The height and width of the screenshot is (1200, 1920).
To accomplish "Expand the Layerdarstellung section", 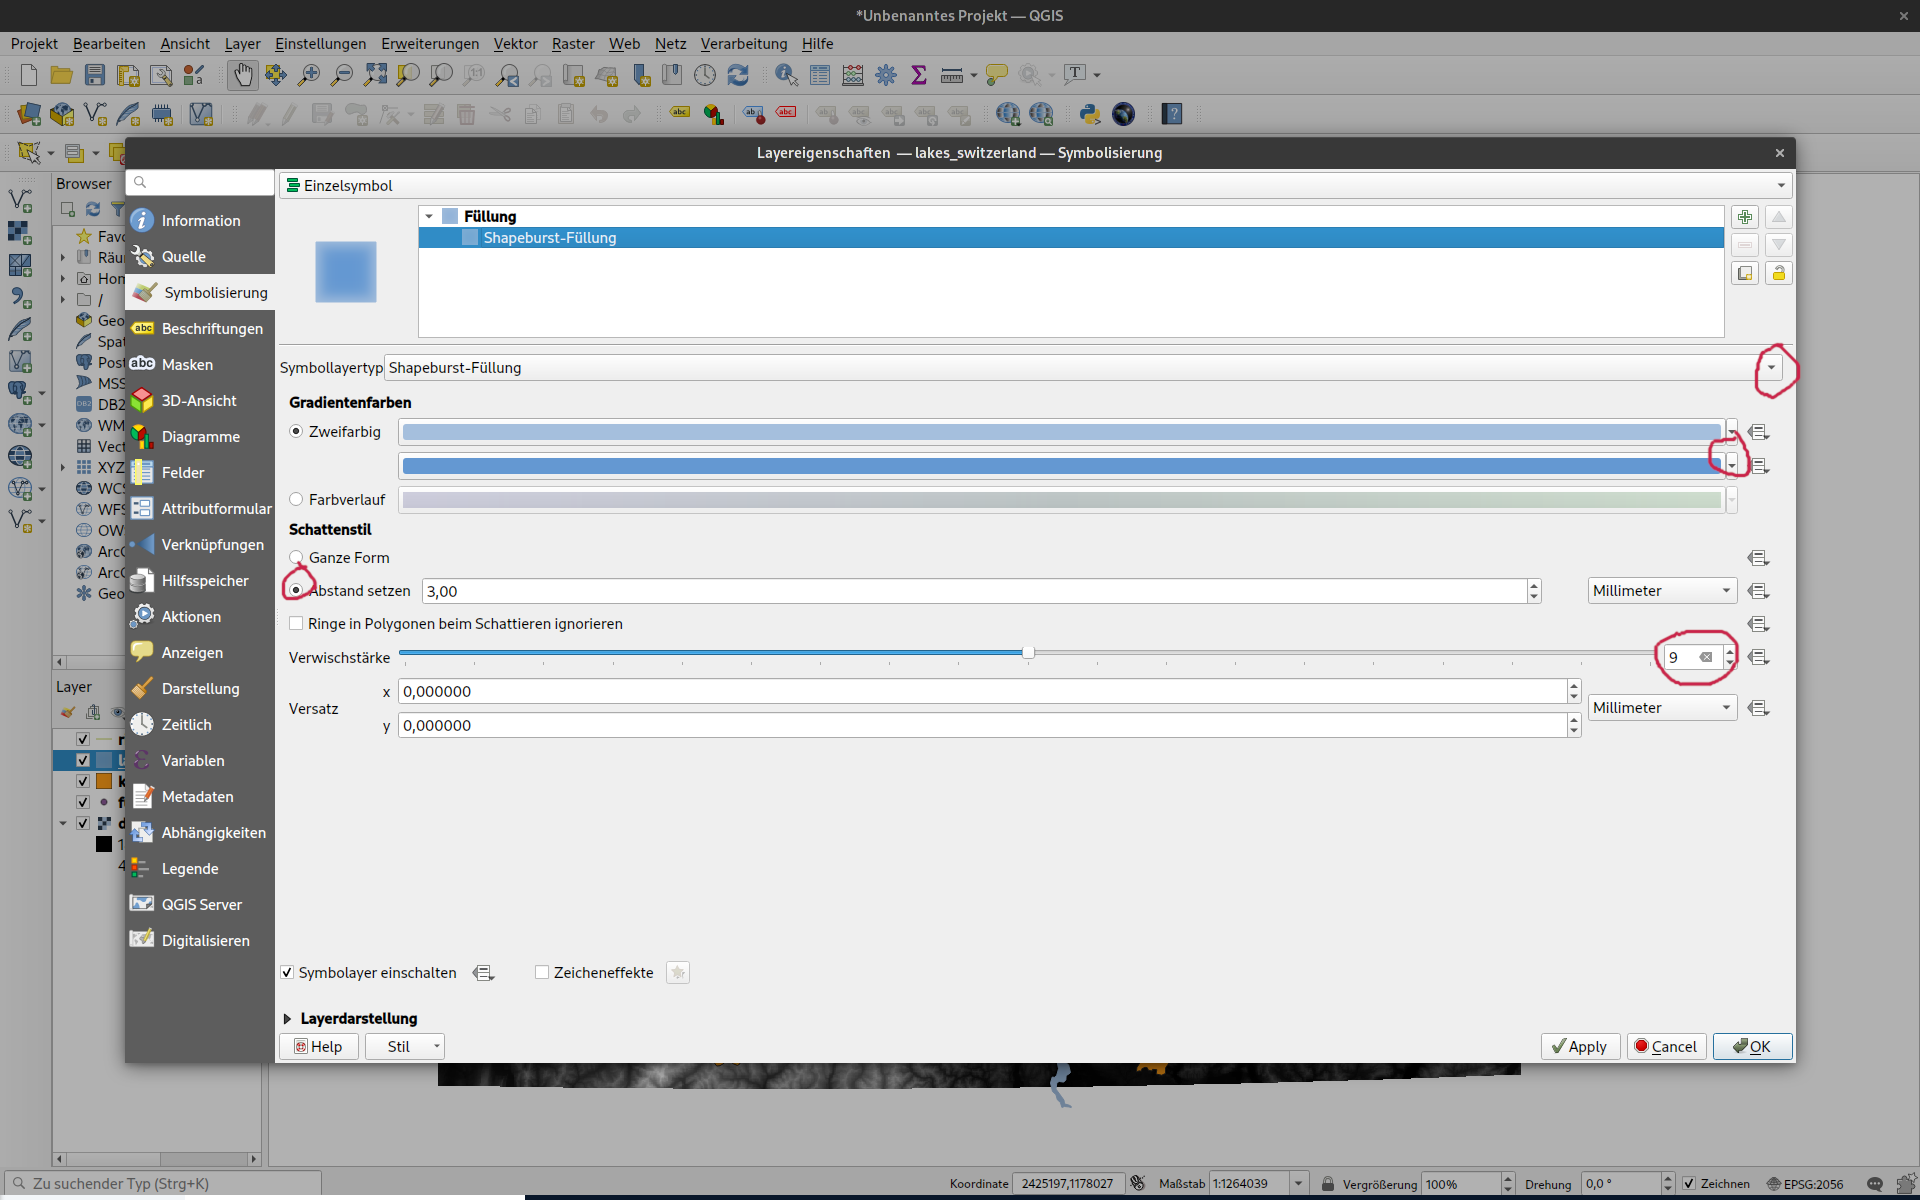I will (x=288, y=1018).
